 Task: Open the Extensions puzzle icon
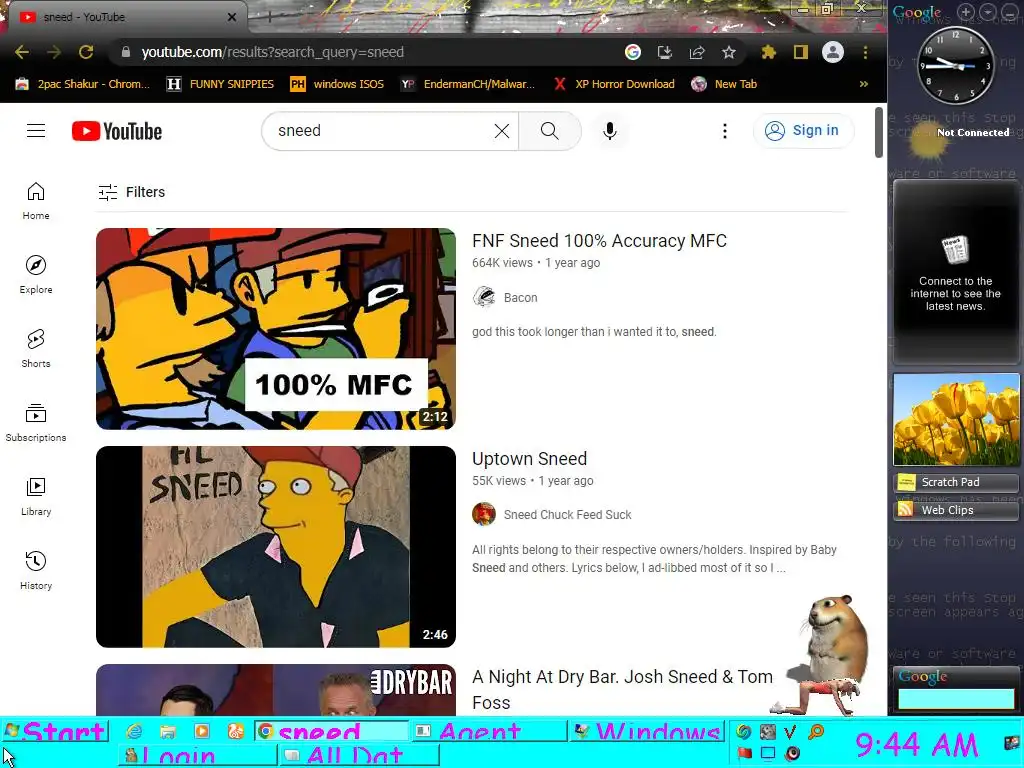[769, 52]
